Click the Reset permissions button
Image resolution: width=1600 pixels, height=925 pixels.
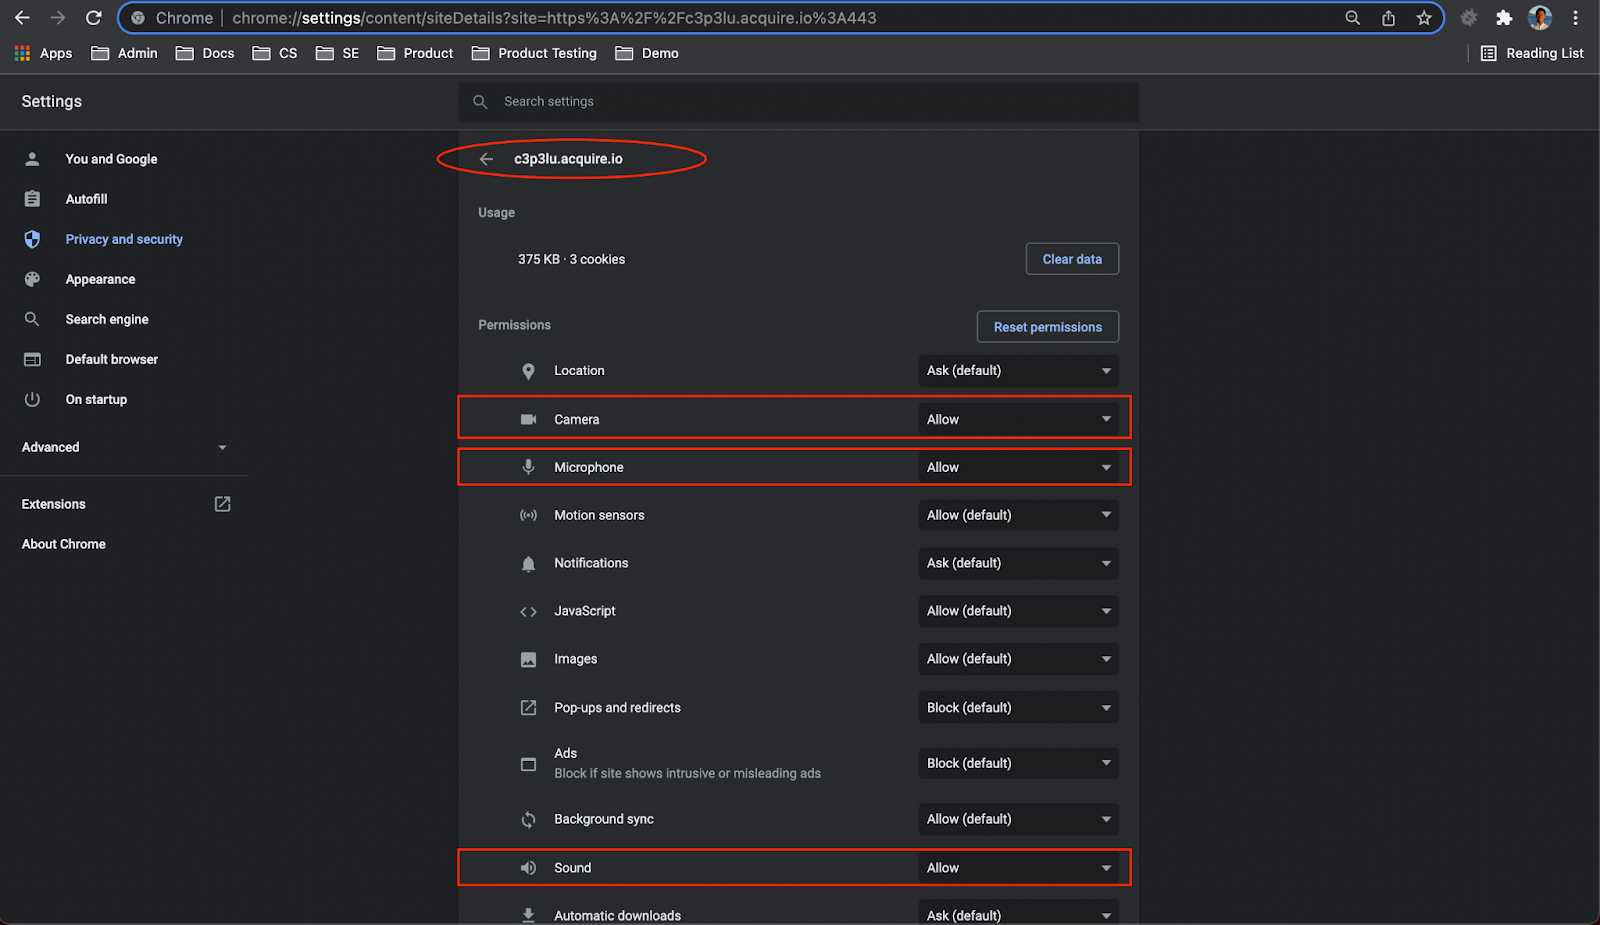pyautogui.click(x=1047, y=327)
